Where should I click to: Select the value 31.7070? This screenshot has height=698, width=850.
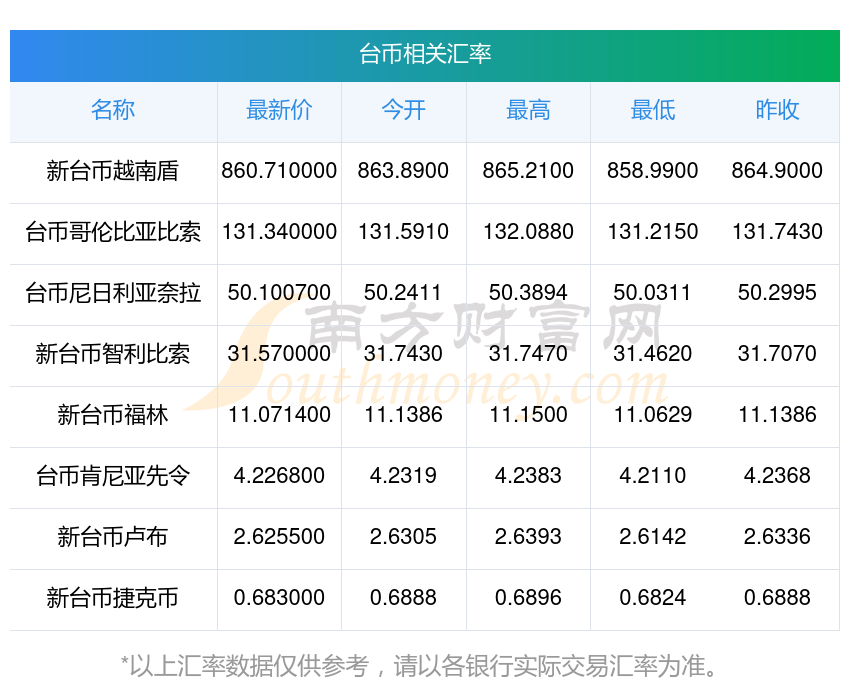[x=777, y=354]
